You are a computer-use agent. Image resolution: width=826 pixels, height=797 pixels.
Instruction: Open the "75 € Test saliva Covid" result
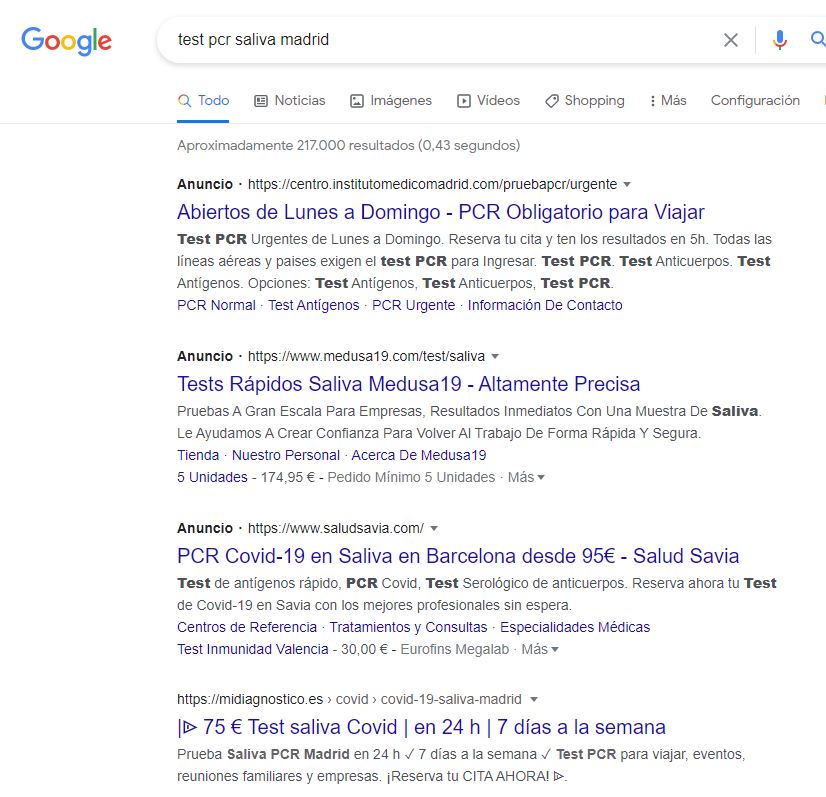tap(421, 727)
